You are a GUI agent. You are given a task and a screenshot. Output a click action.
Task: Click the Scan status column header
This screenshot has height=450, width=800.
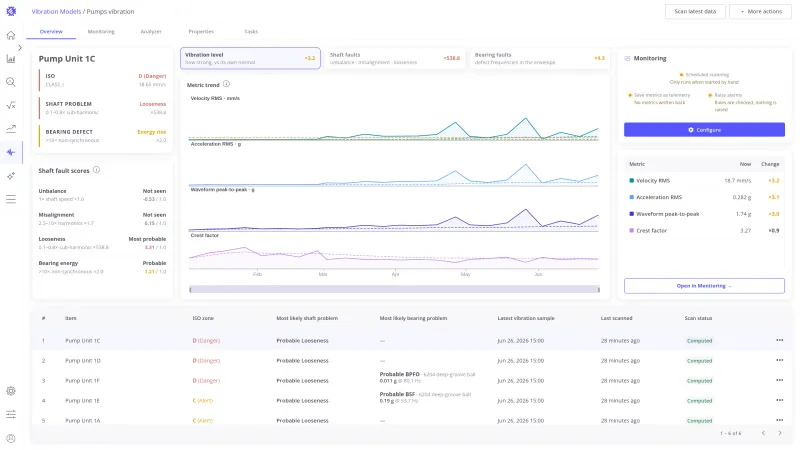698,318
